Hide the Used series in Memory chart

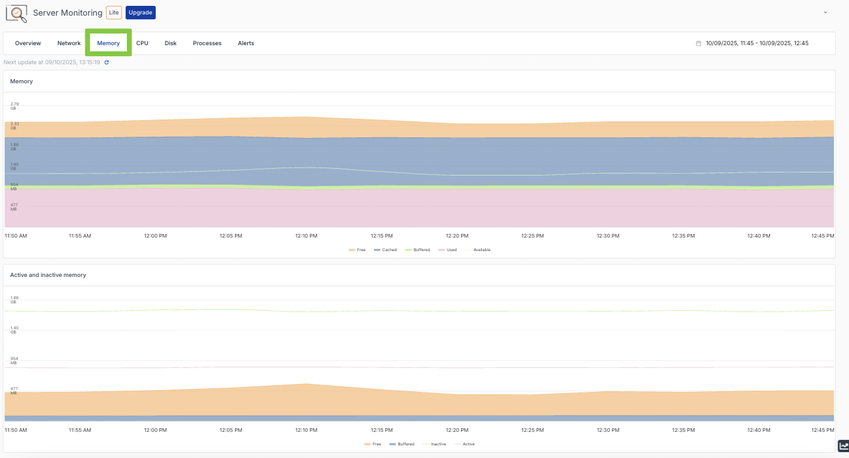[448, 250]
